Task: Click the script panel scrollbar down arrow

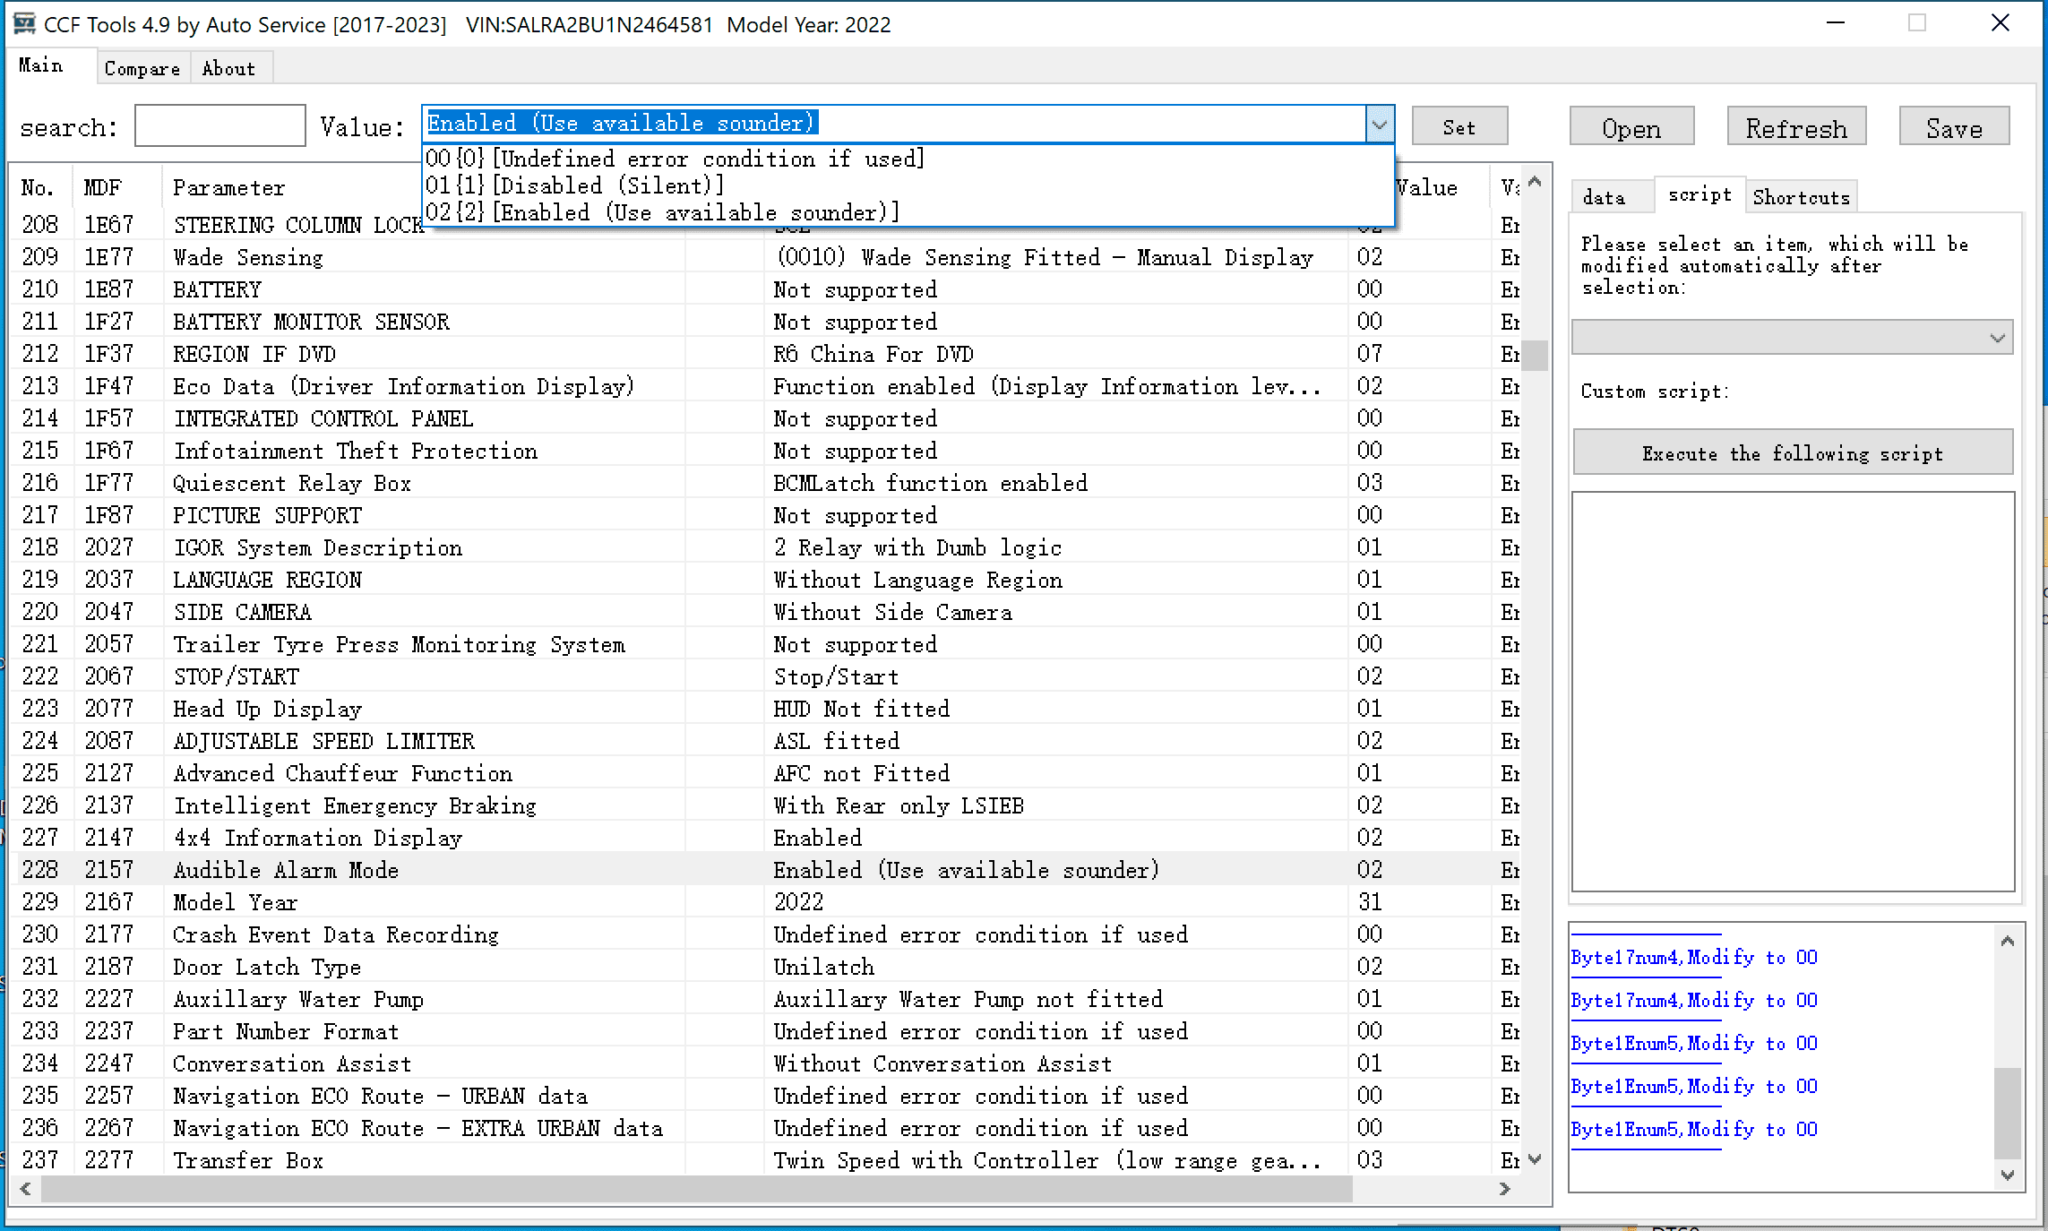Action: click(x=2006, y=1175)
